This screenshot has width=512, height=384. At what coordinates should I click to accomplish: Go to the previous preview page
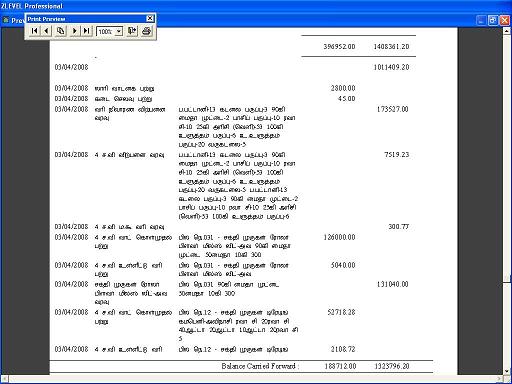tap(47, 31)
